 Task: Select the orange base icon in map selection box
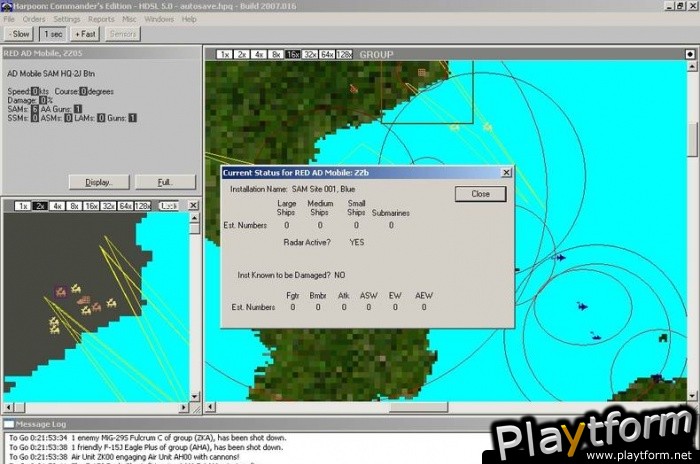[421, 72]
